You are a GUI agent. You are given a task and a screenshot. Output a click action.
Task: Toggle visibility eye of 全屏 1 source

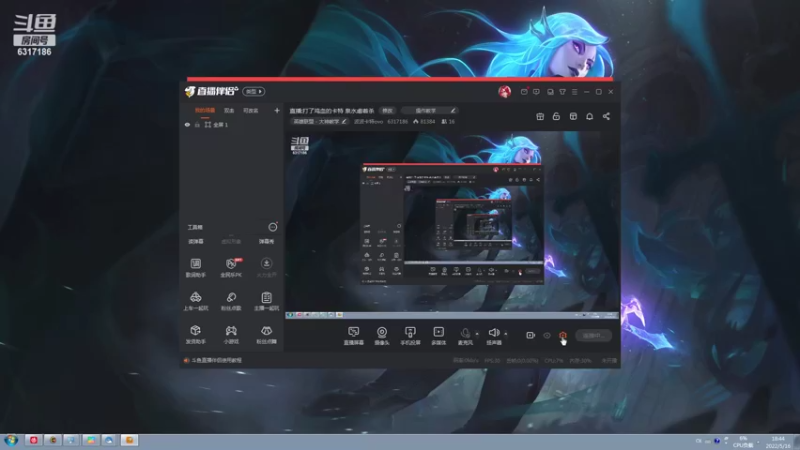tap(187, 124)
